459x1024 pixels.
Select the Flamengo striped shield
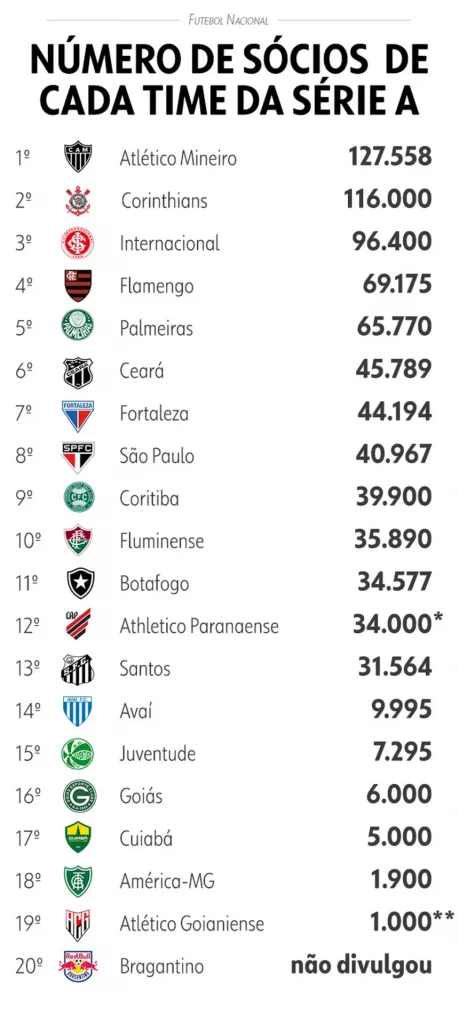pyautogui.click(x=78, y=285)
